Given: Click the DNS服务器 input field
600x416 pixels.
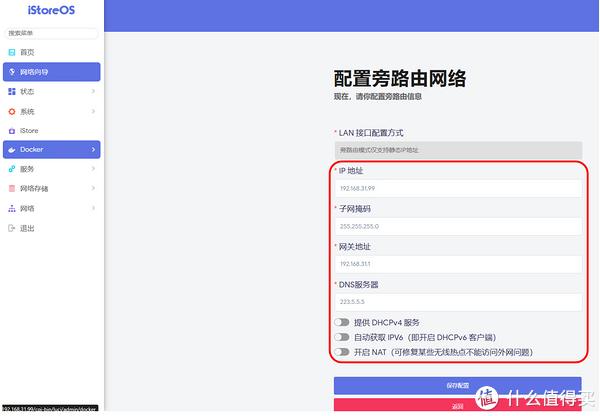Looking at the screenshot, I should (458, 302).
